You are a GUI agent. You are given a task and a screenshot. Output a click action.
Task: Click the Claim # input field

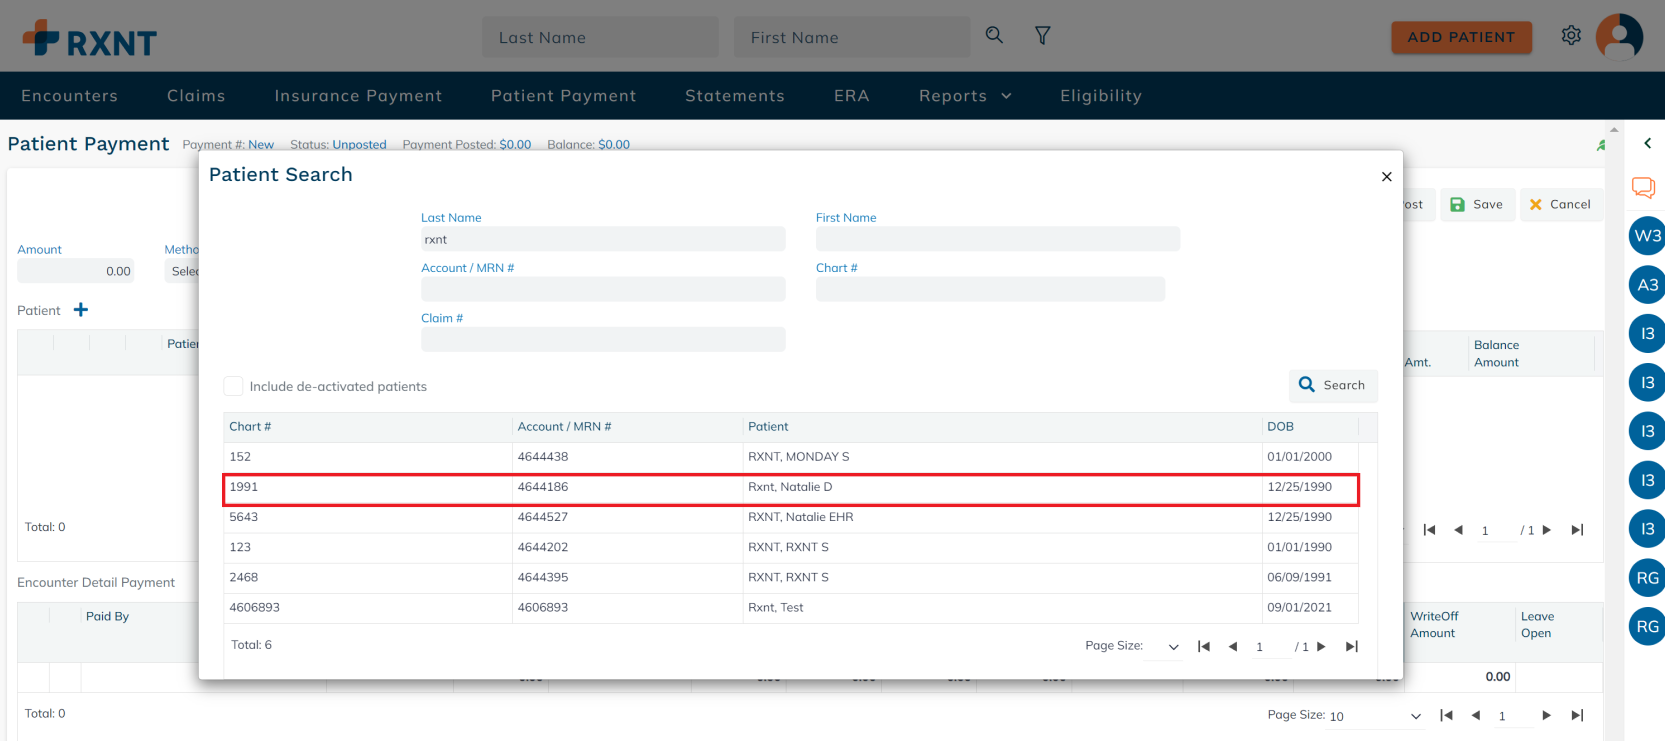click(603, 340)
